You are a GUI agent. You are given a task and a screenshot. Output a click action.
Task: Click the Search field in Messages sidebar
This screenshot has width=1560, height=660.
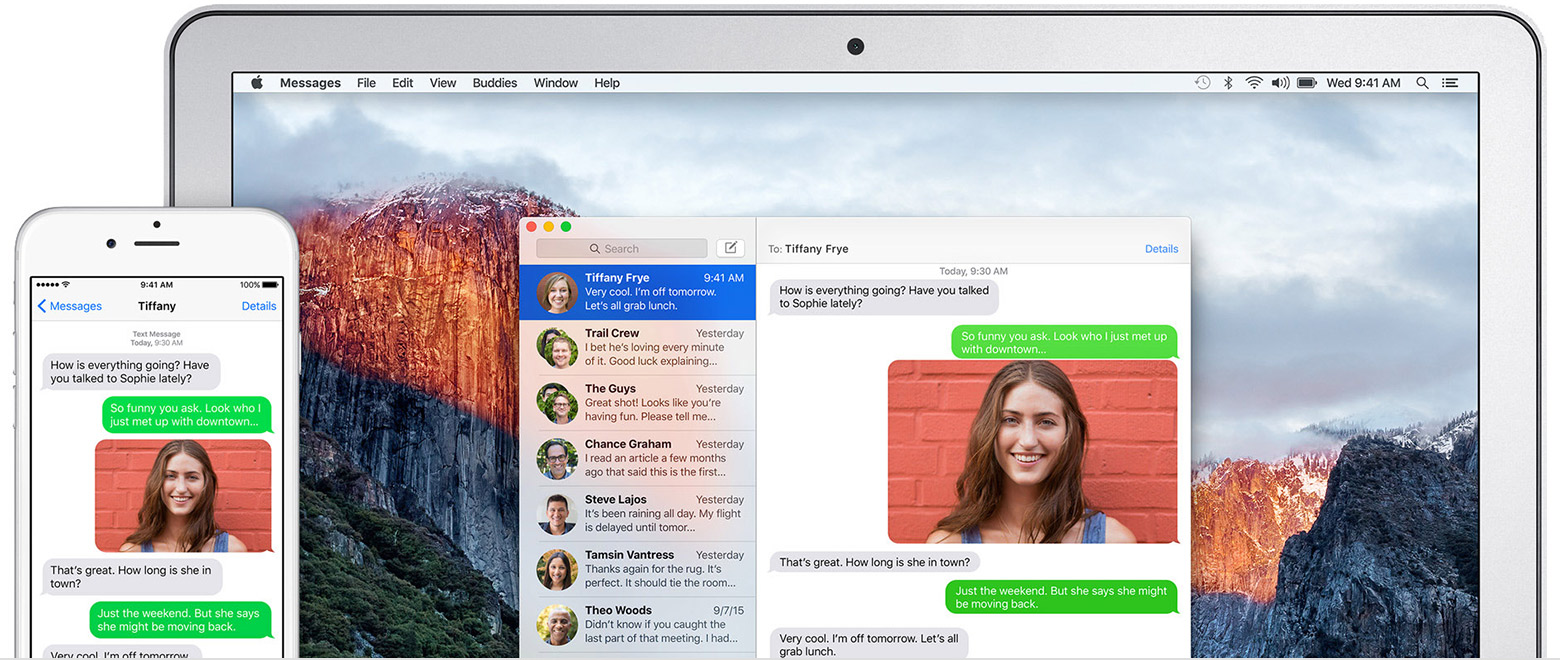(x=621, y=249)
